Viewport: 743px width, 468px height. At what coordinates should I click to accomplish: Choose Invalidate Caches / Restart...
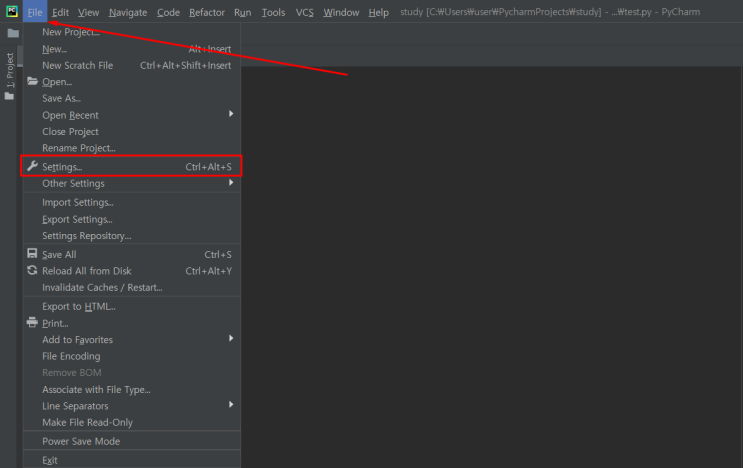pos(132,288)
